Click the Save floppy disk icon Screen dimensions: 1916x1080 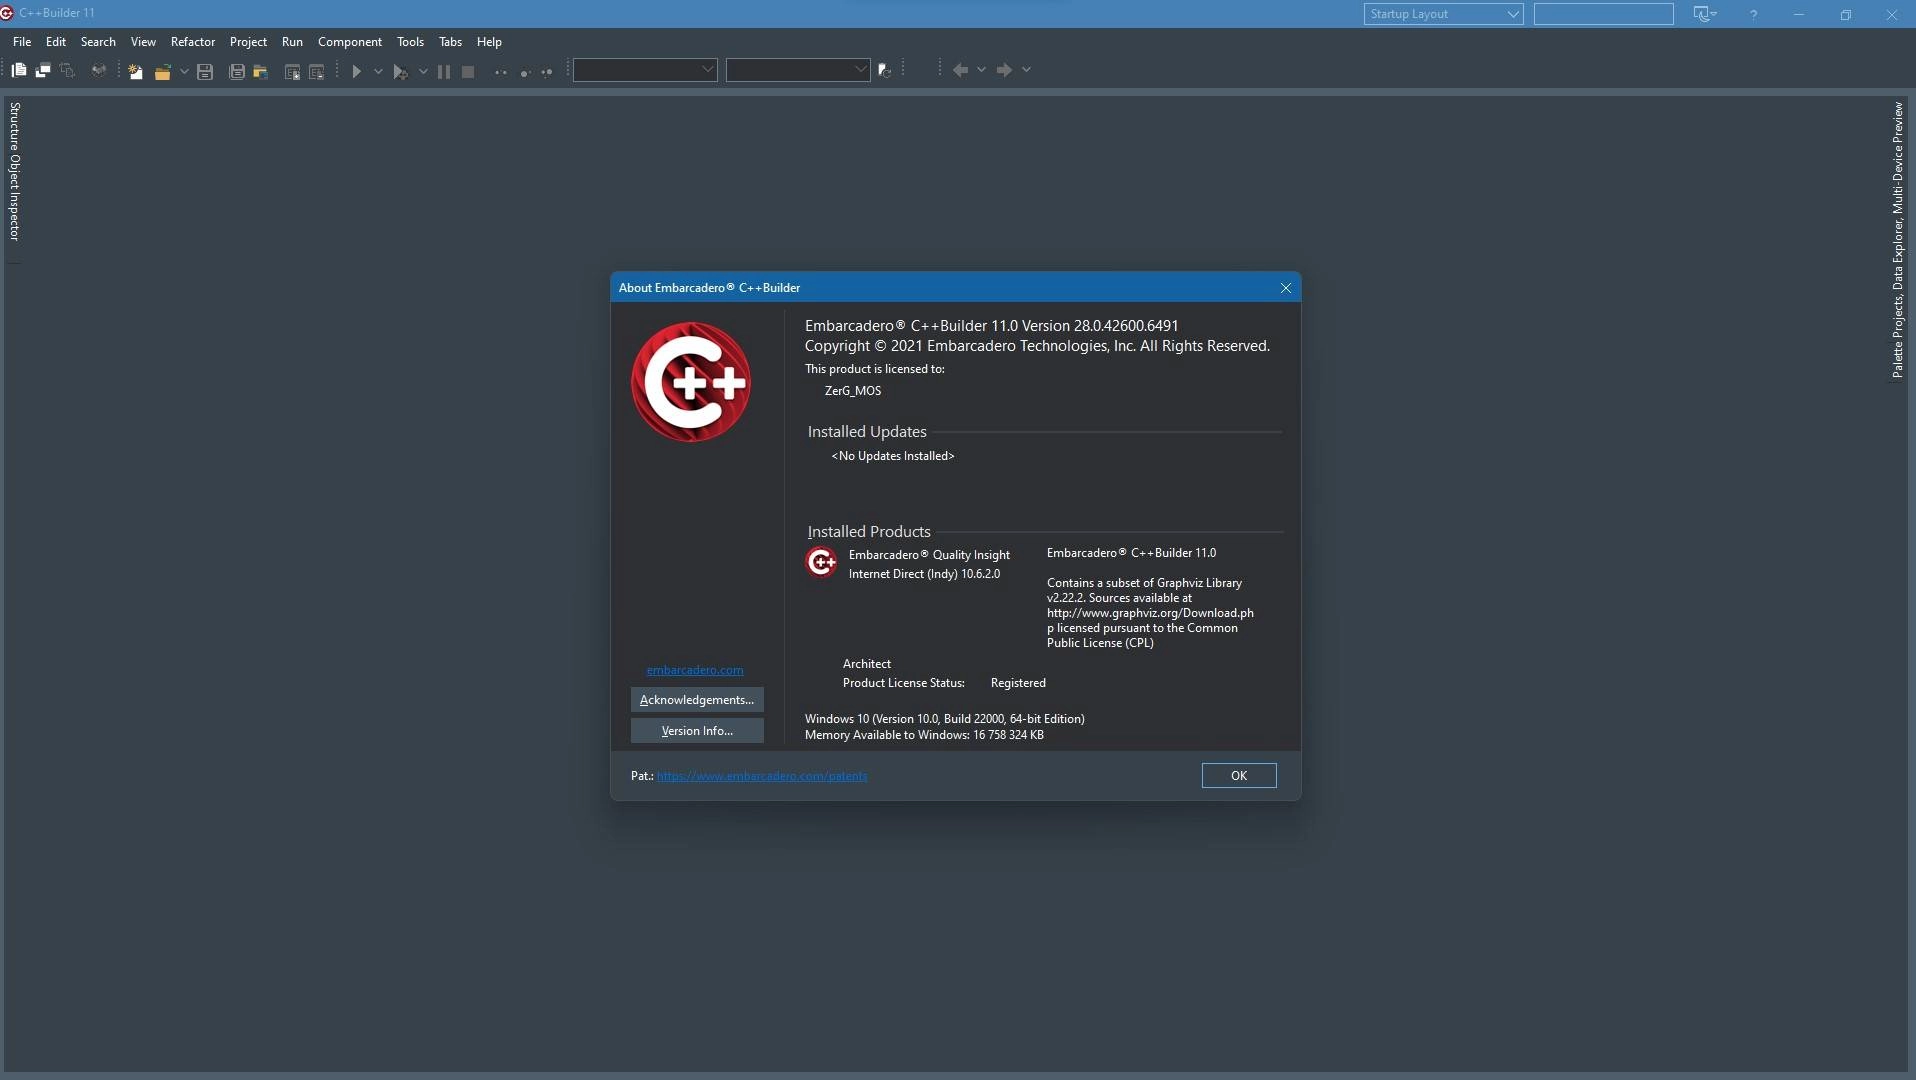tap(205, 71)
